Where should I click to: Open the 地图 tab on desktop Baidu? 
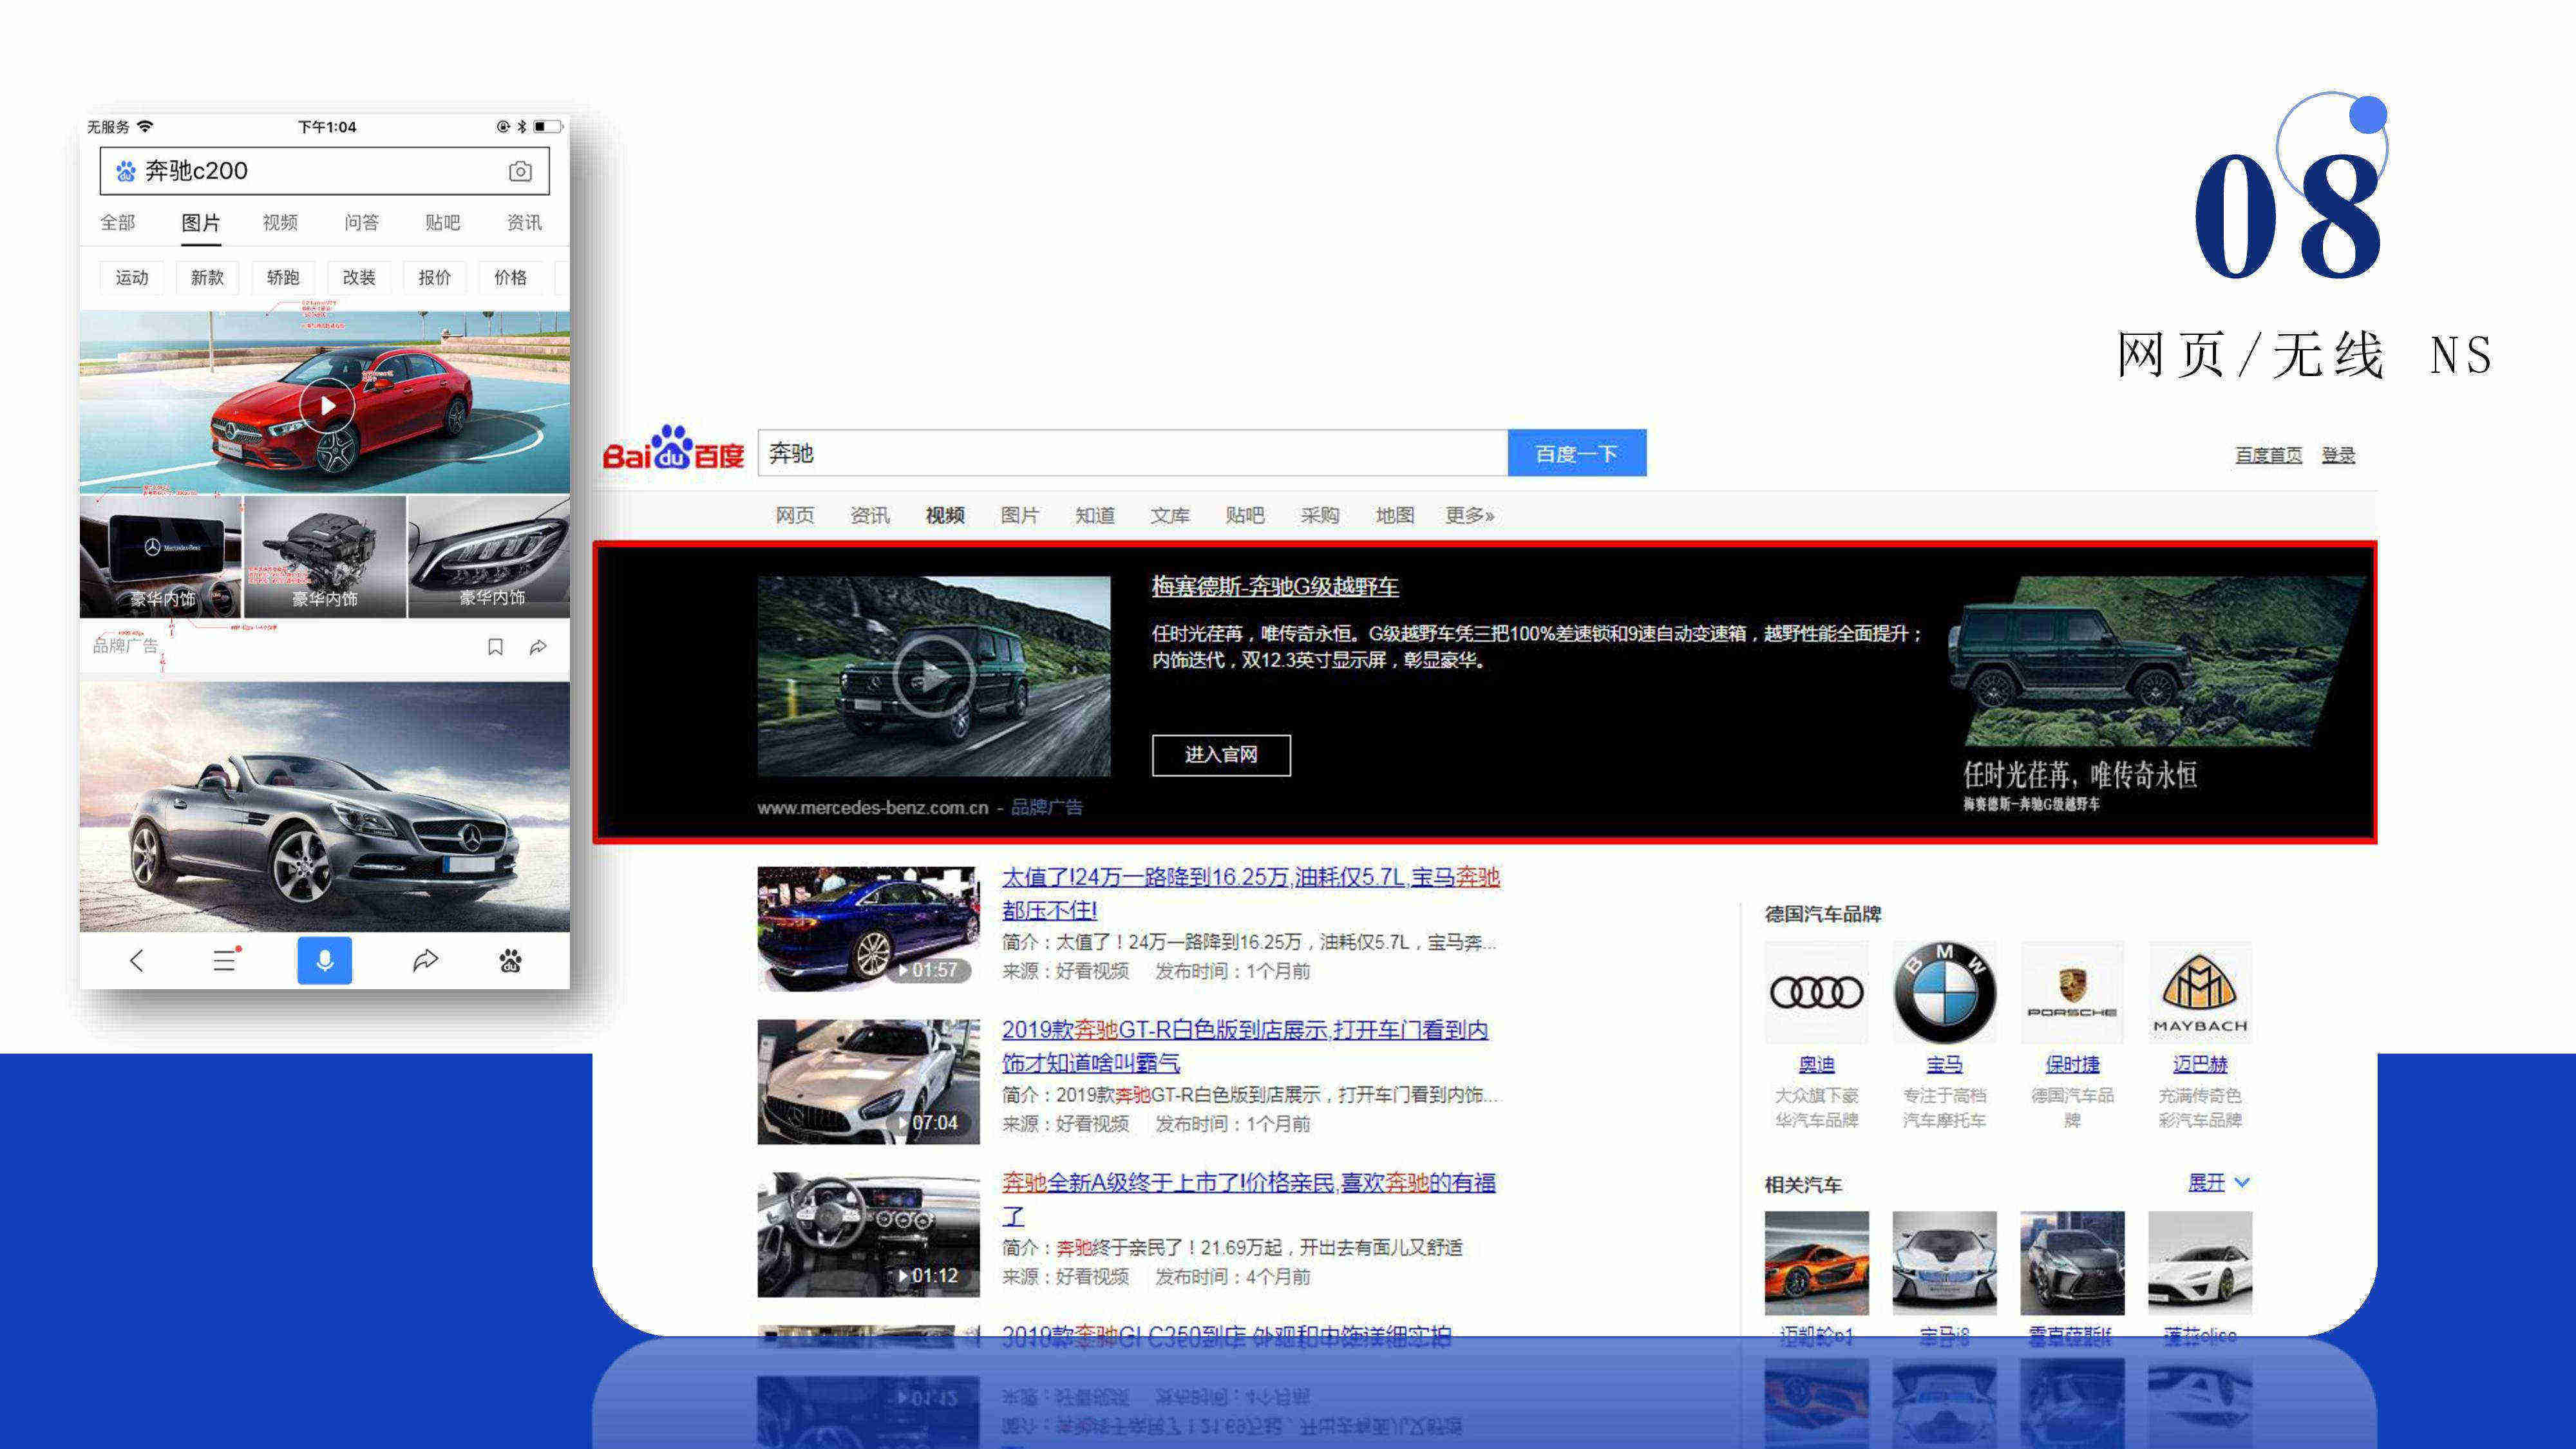1395,515
